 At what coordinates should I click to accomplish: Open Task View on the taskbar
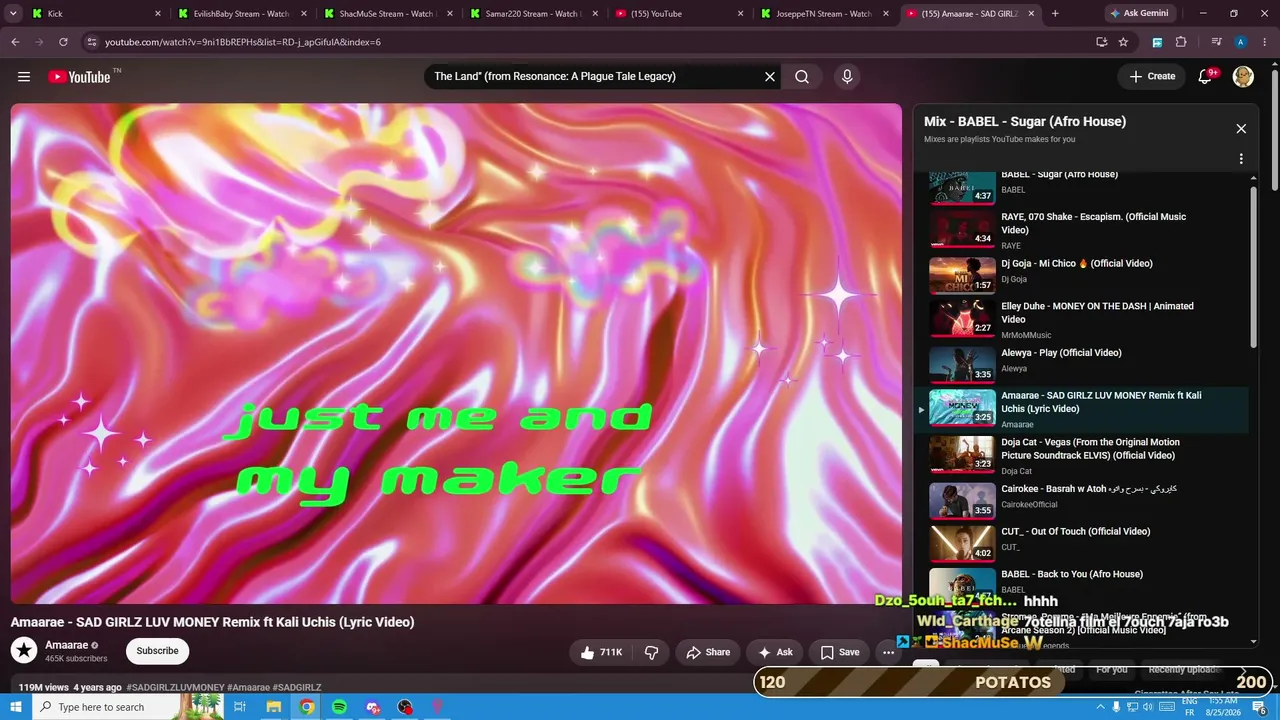pos(240,707)
